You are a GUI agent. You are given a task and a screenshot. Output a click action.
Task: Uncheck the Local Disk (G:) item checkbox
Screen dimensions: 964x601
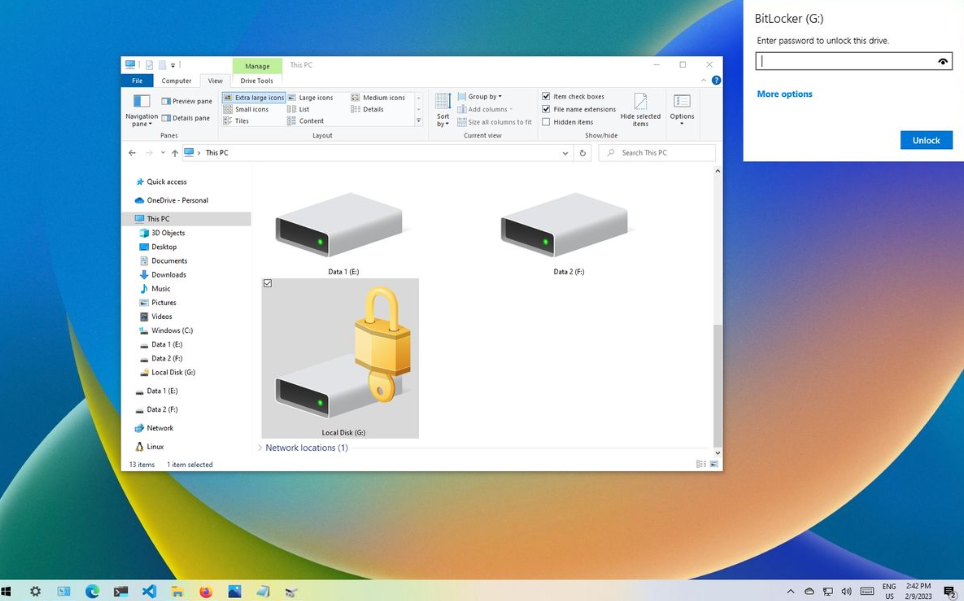pyautogui.click(x=266, y=284)
